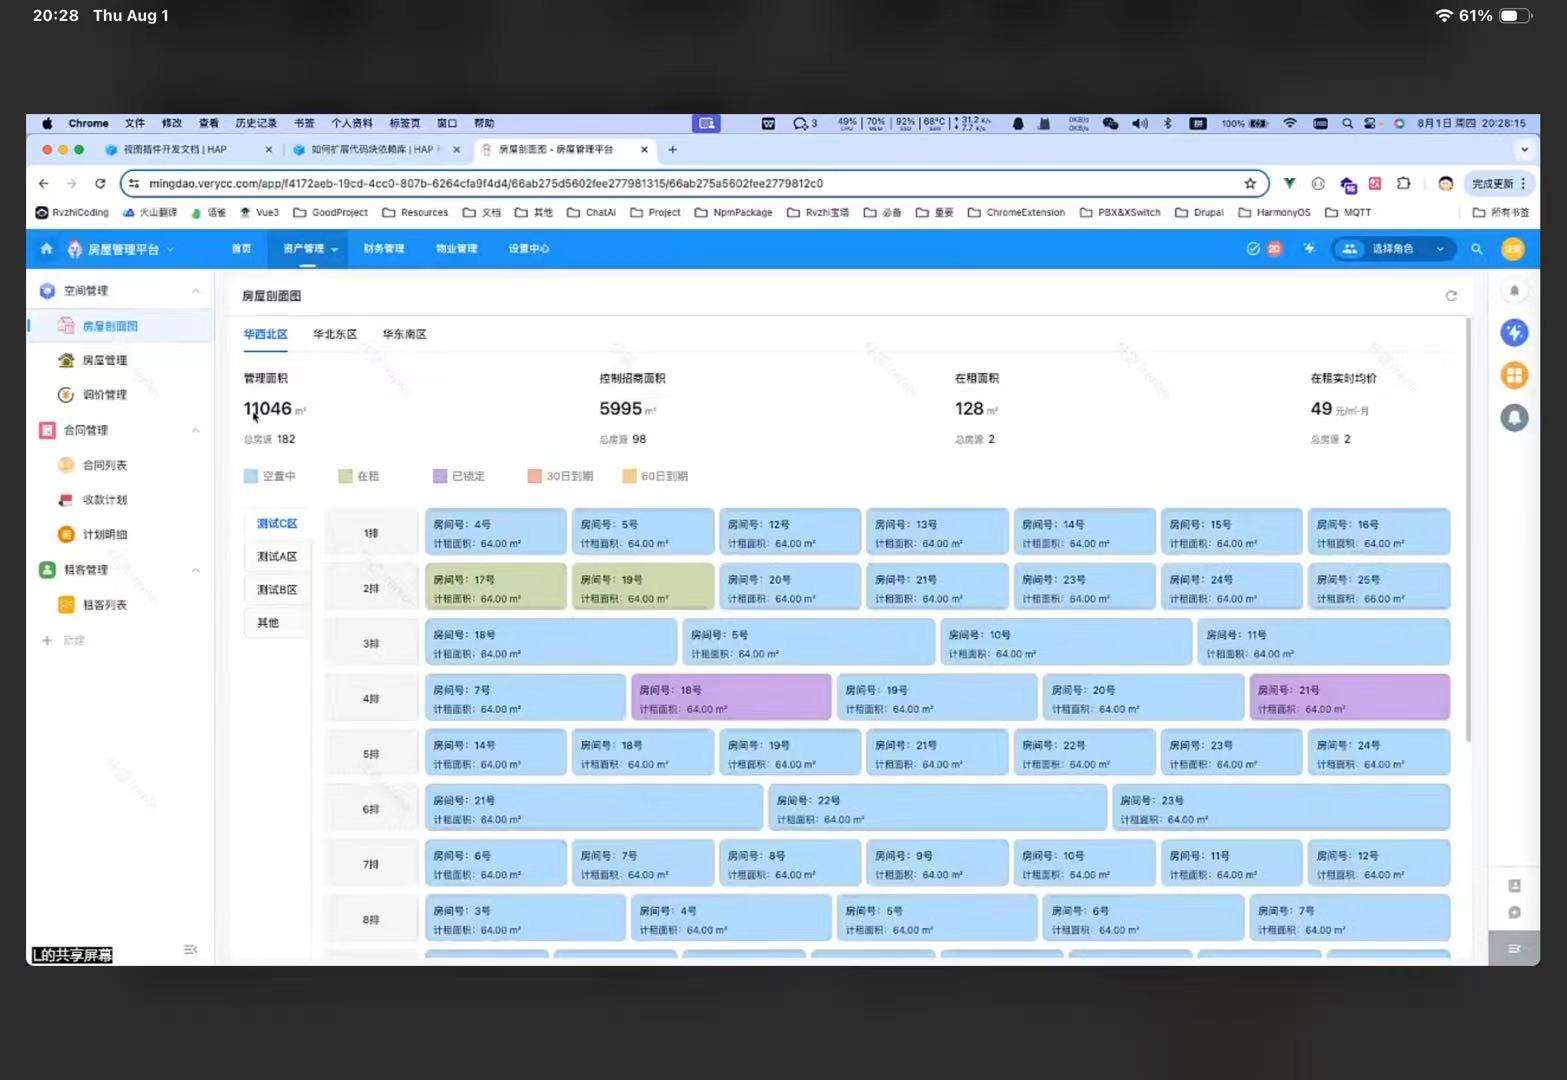Image resolution: width=1567 pixels, height=1080 pixels.
Task: Refresh the 房屋剖面图 view
Action: coord(1451,296)
